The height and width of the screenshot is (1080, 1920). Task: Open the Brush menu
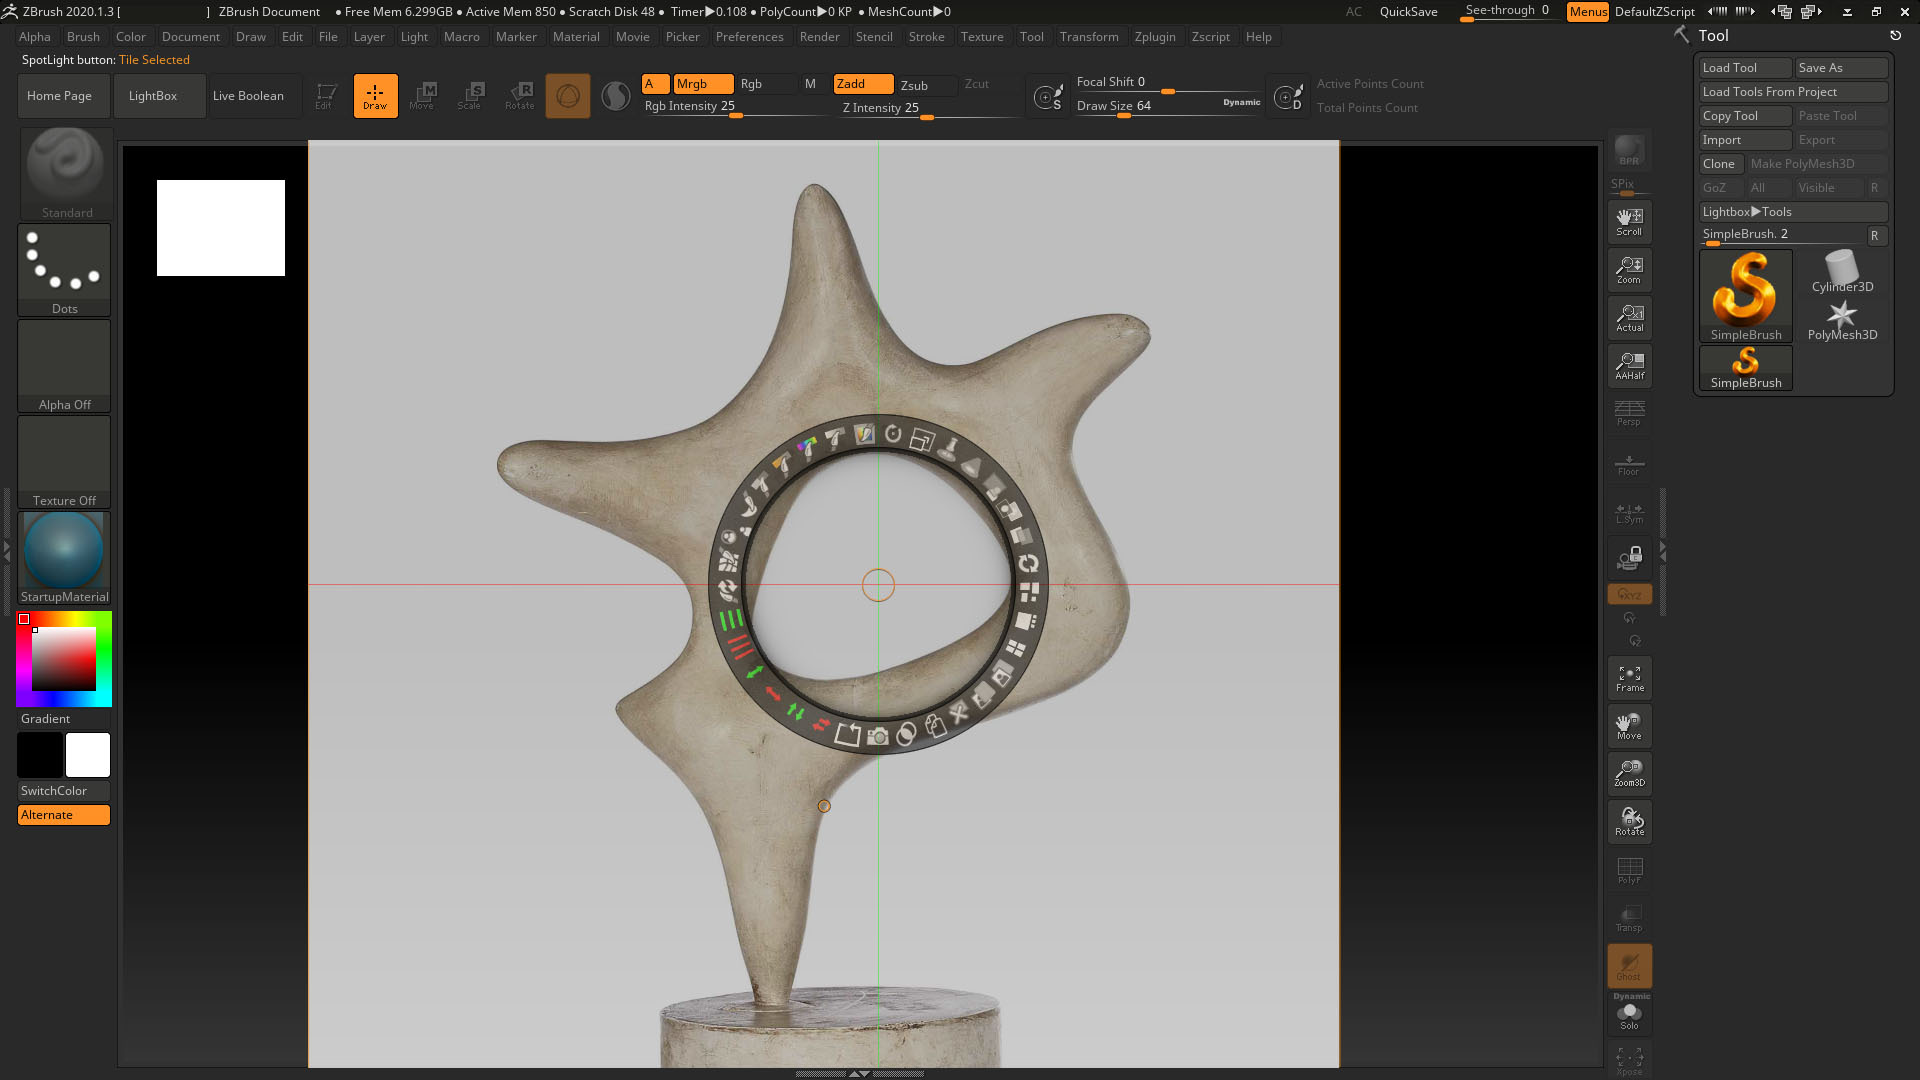coord(83,37)
